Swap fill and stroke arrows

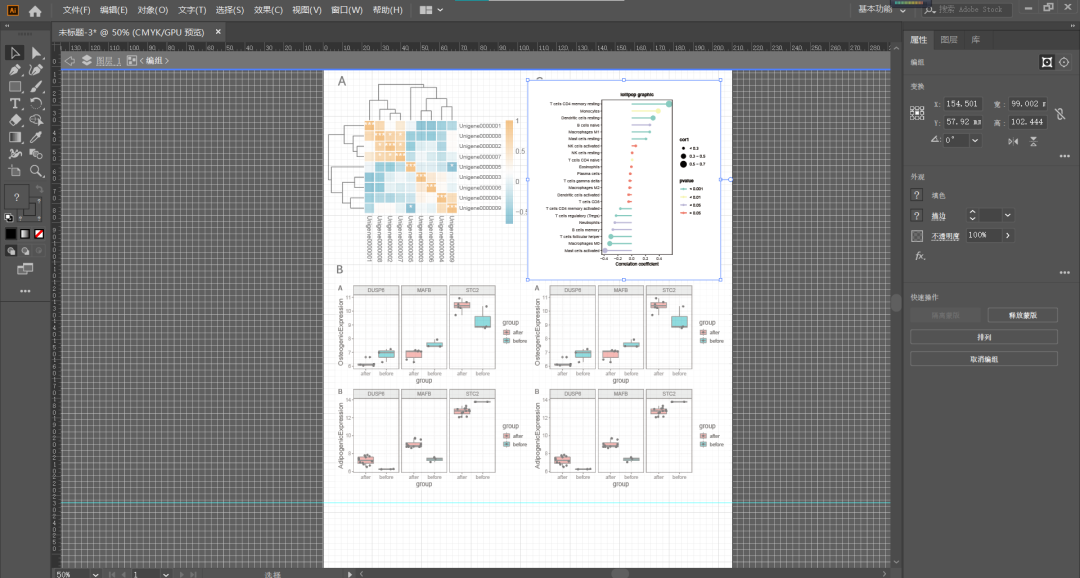point(39,189)
